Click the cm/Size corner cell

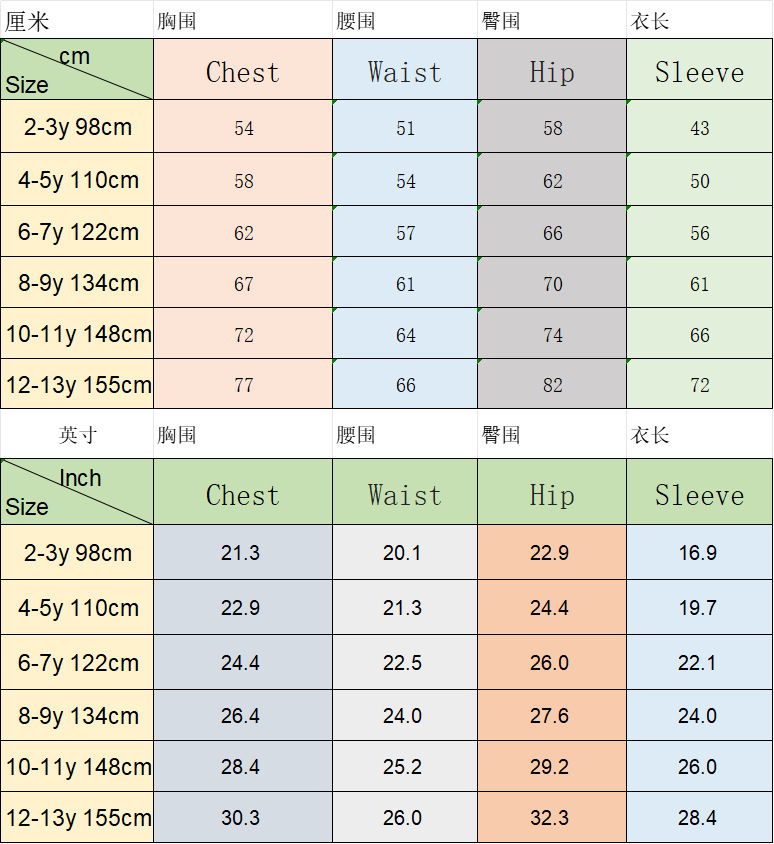[x=77, y=69]
